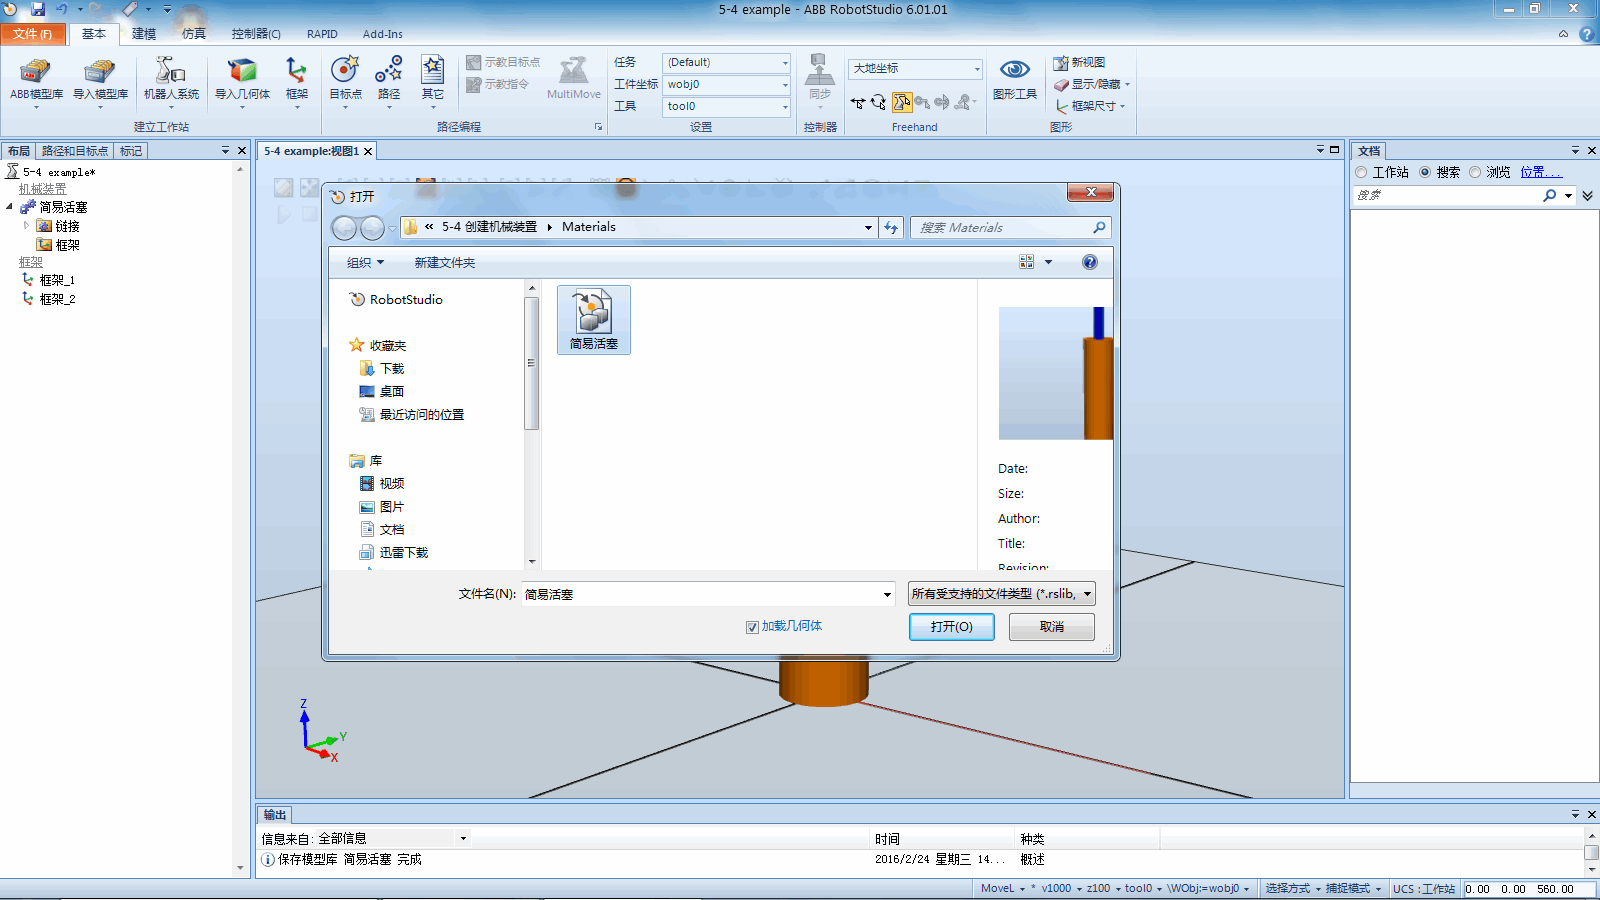Collapse the 简易活塞 tree node
1600x900 pixels.
point(10,207)
